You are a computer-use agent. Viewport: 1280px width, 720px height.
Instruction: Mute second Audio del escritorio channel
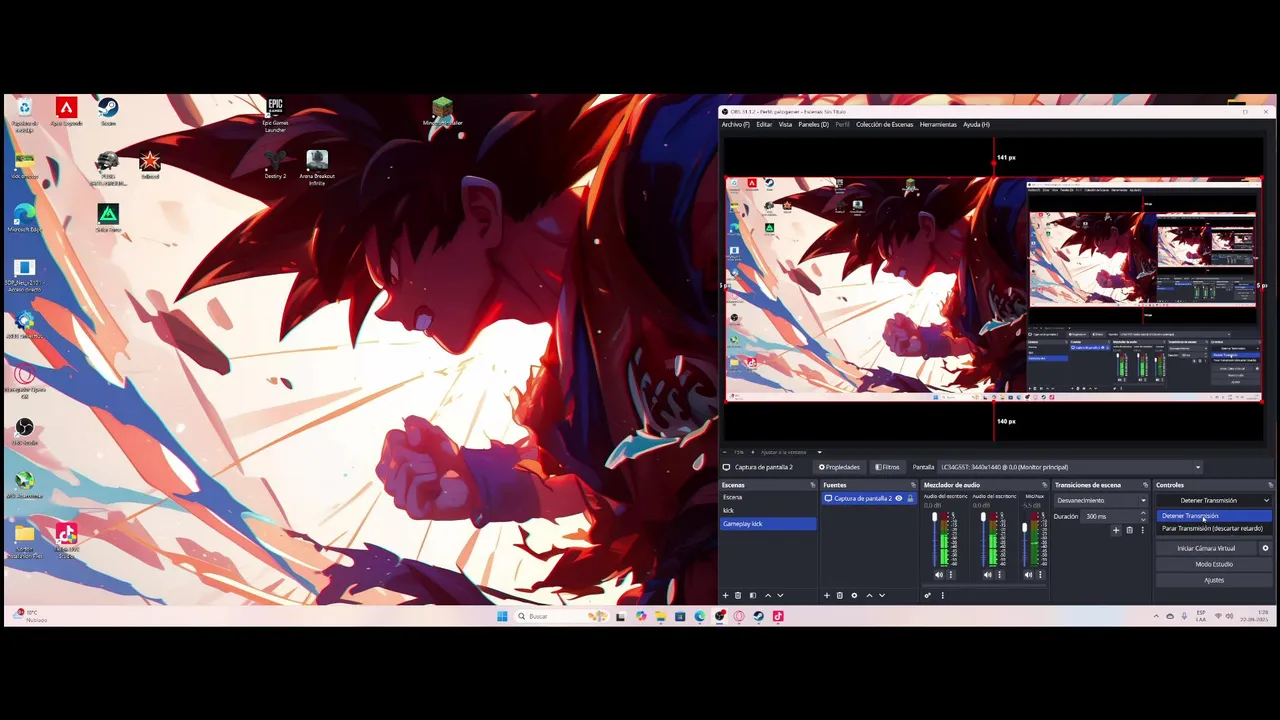[x=988, y=575]
